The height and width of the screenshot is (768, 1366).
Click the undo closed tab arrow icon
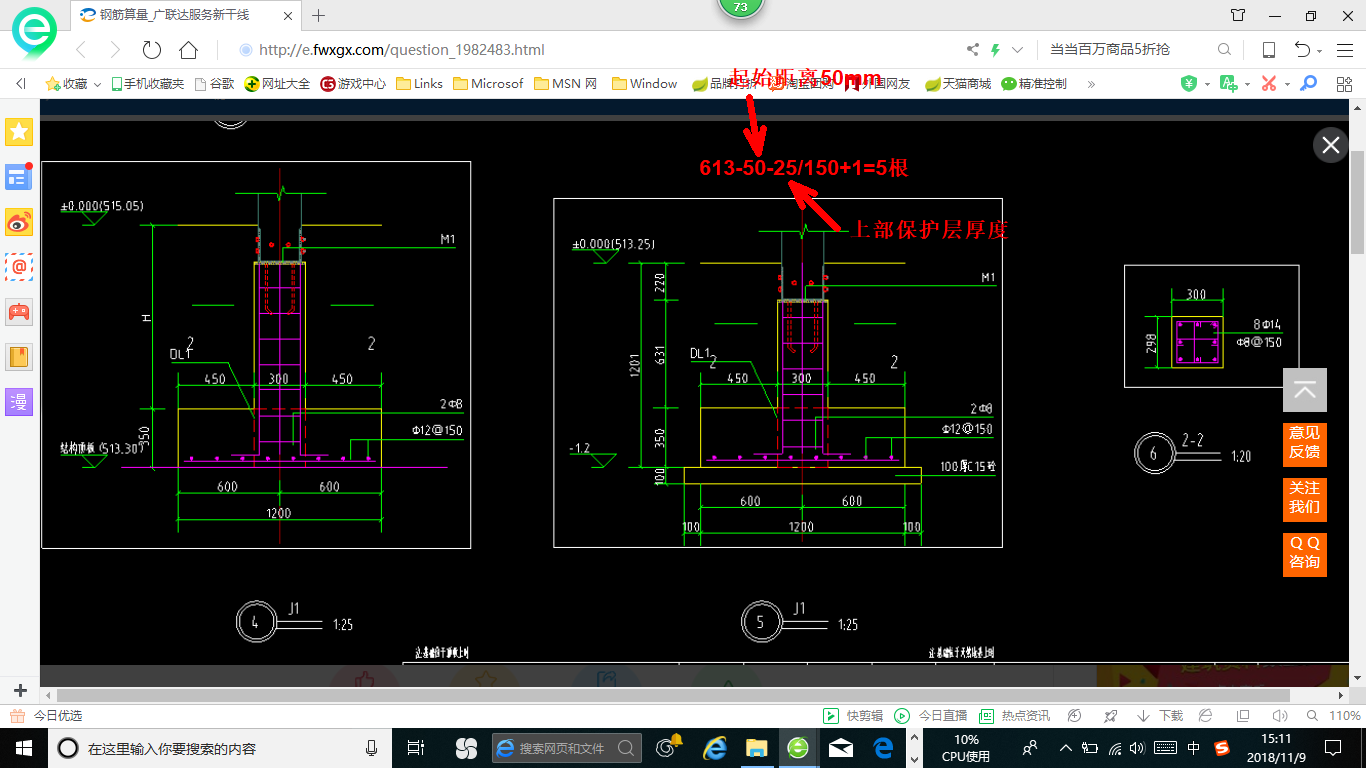coord(1302,50)
